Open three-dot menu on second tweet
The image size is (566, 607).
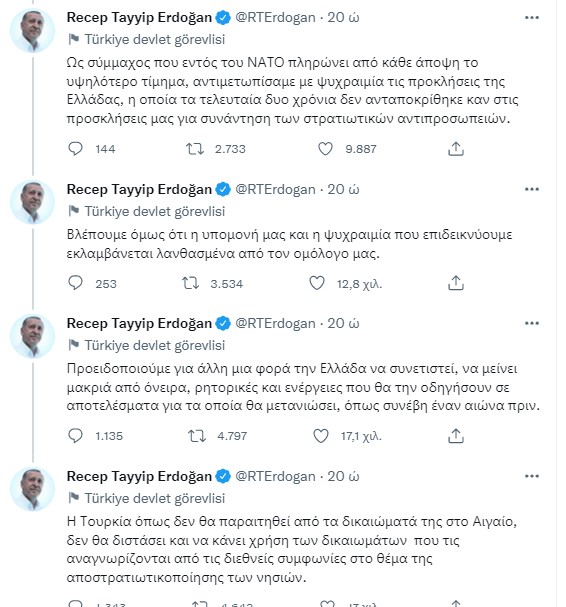click(532, 189)
